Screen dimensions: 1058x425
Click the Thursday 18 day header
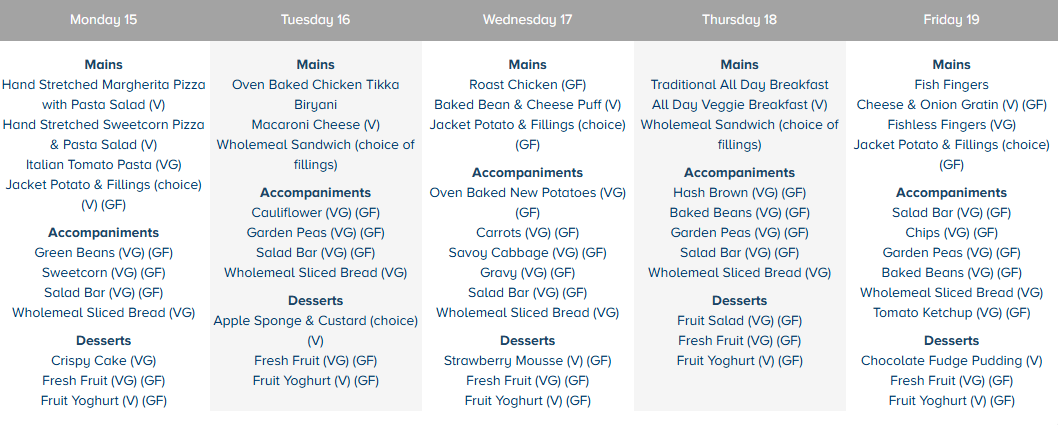[x=739, y=19]
